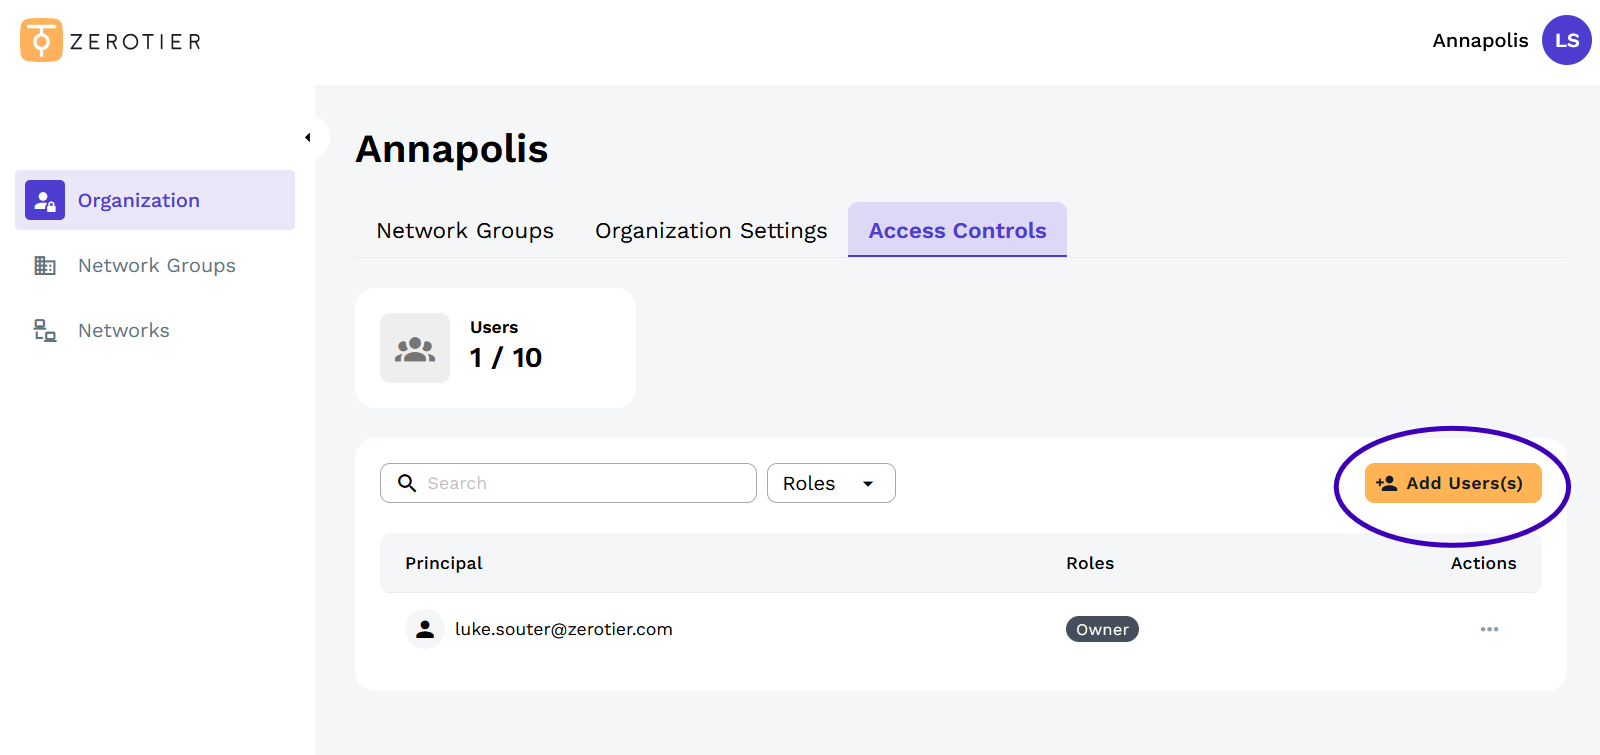Open the Organization Settings tab
The image size is (1600, 755).
pyautogui.click(x=711, y=231)
